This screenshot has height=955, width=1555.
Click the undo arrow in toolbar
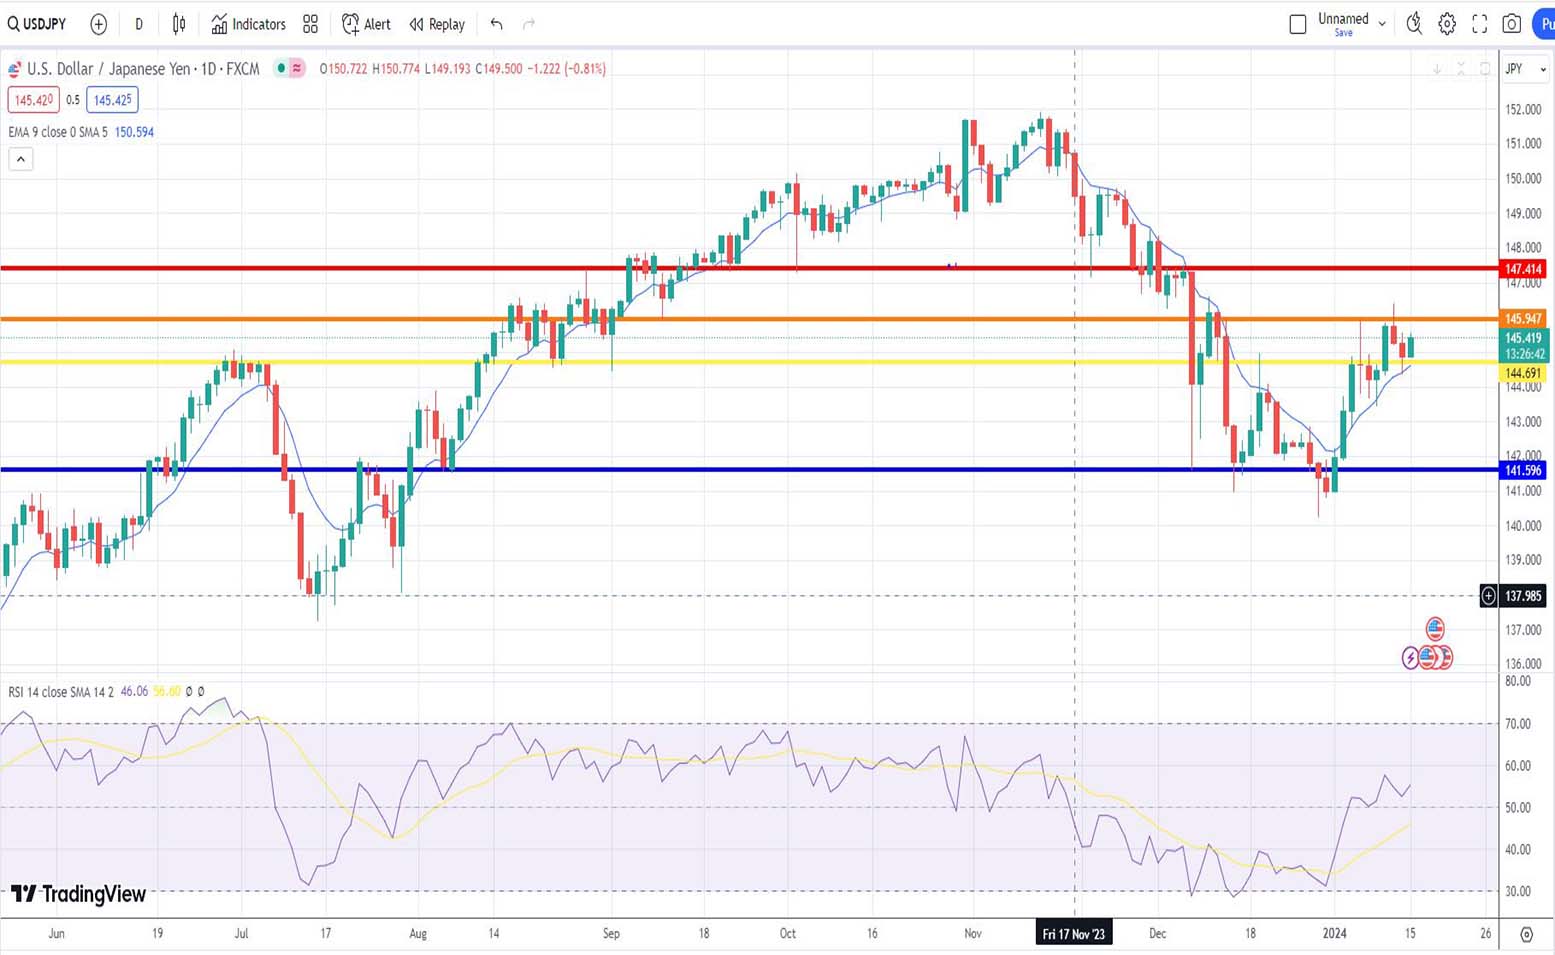[496, 24]
